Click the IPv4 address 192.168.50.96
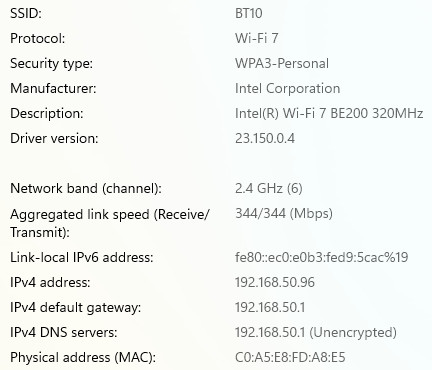Screen dimensions: 432x370 (x=275, y=282)
